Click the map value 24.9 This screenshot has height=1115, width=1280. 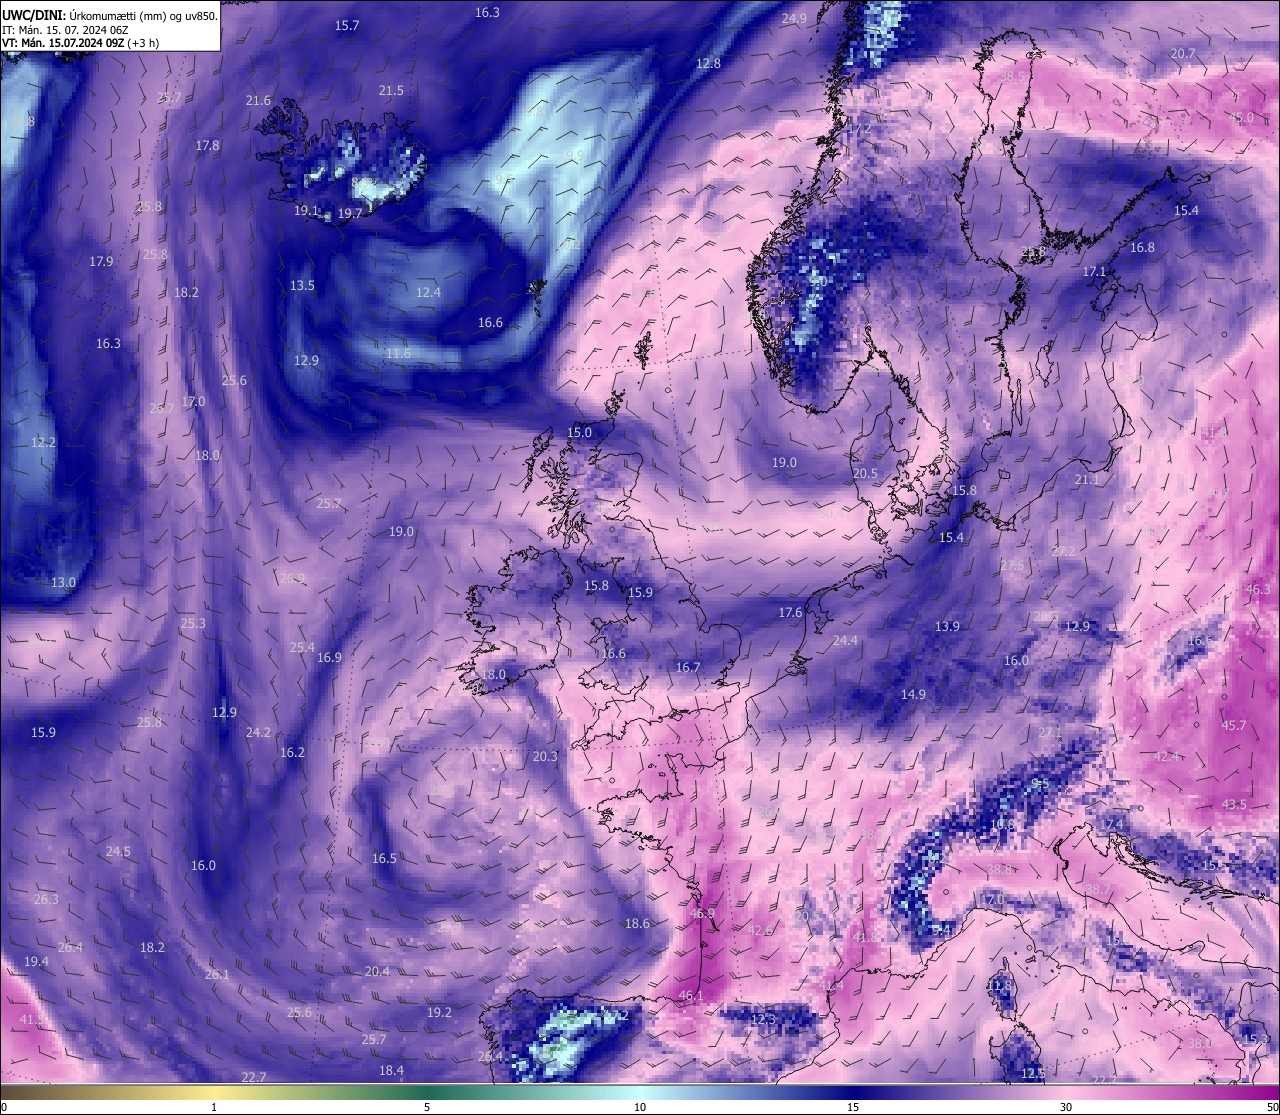point(794,18)
